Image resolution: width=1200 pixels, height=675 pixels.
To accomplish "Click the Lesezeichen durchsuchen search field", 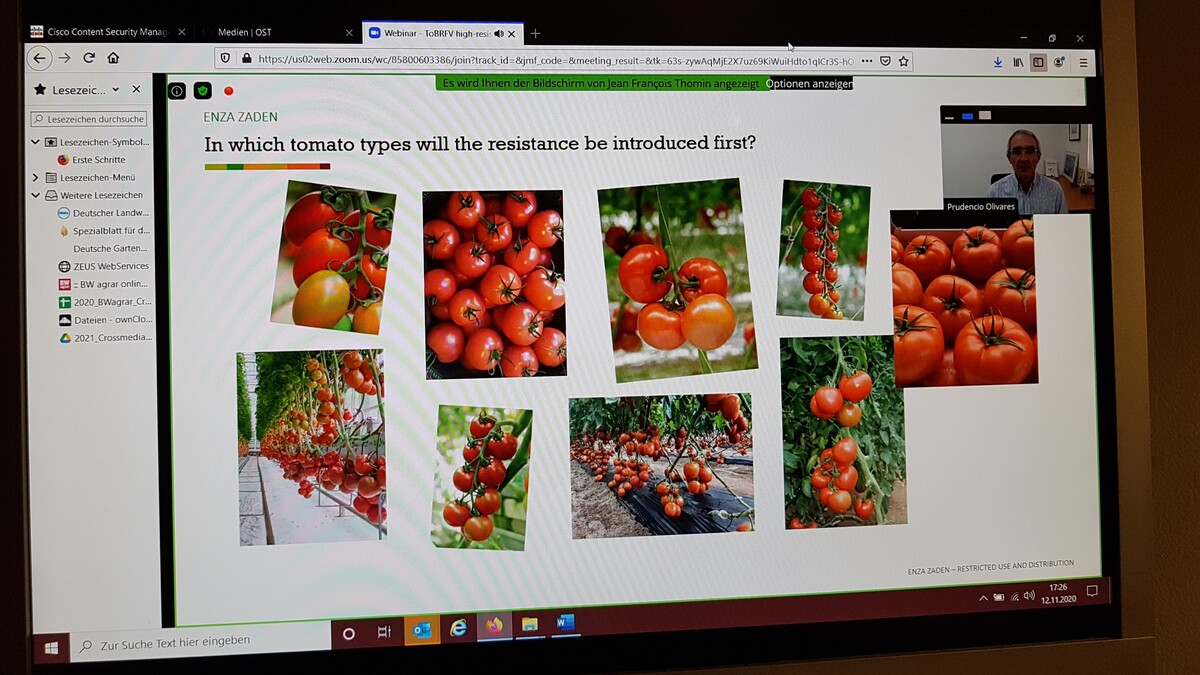I will (x=89, y=119).
